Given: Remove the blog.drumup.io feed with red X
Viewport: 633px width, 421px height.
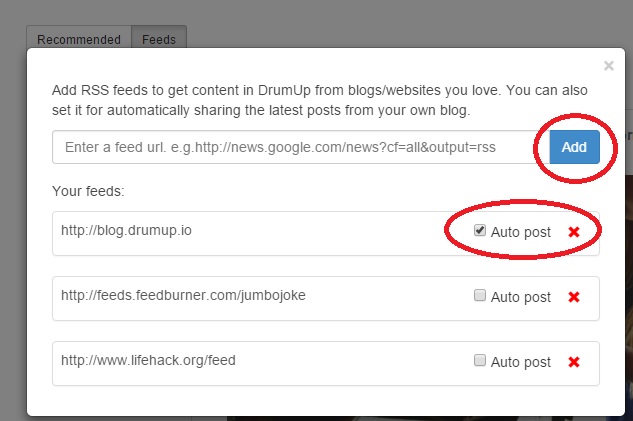Looking at the screenshot, I should coord(574,232).
